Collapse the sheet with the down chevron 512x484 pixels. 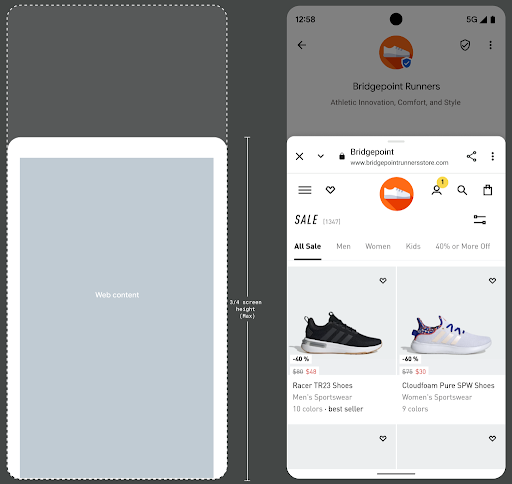point(321,156)
